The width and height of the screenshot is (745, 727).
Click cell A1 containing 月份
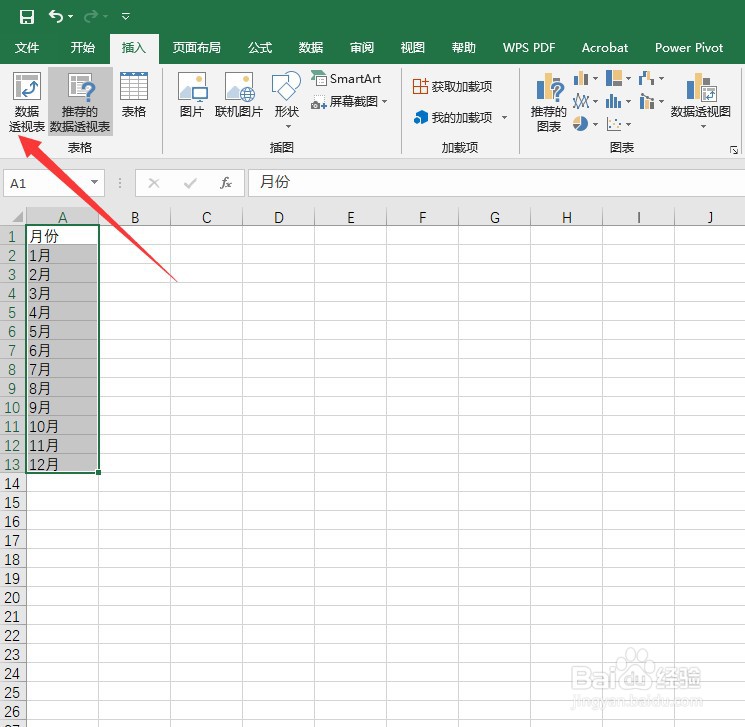click(62, 236)
